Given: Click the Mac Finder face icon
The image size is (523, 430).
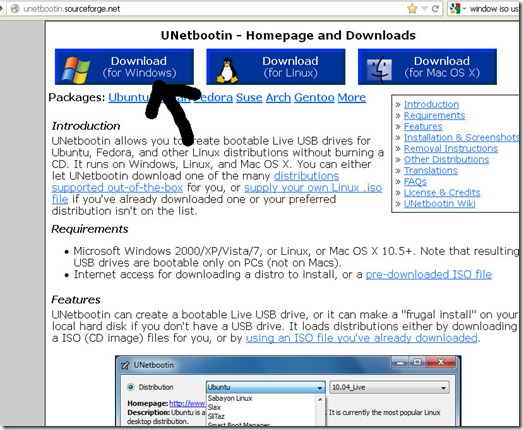Looking at the screenshot, I should [x=379, y=70].
